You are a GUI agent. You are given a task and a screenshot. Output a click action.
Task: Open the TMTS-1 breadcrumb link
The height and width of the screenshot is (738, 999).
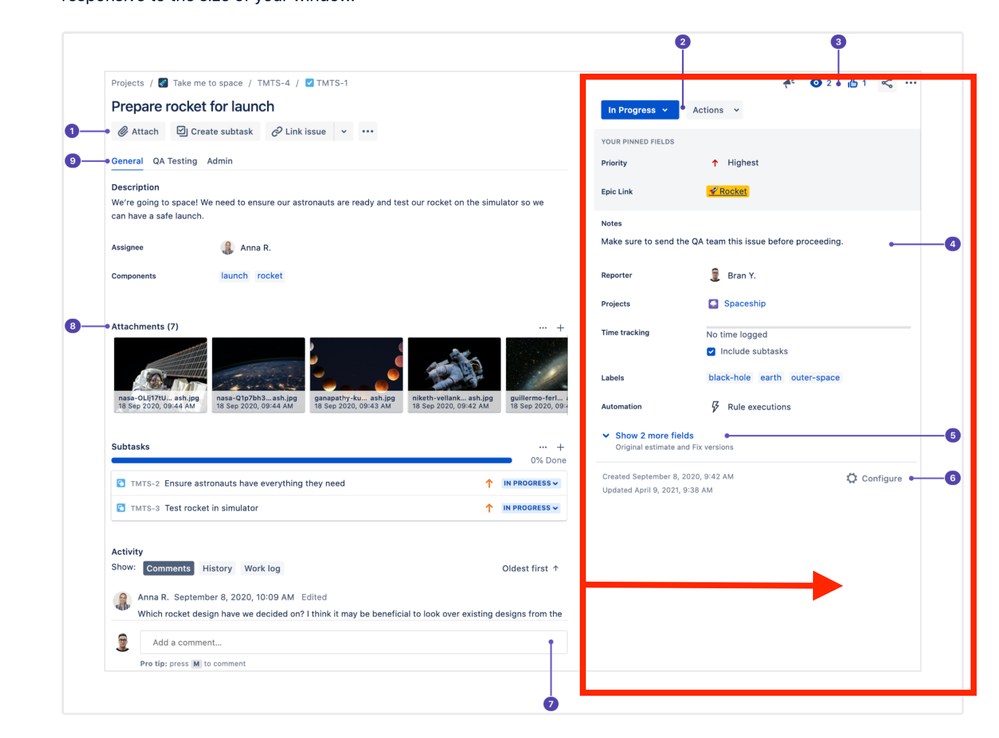point(332,83)
